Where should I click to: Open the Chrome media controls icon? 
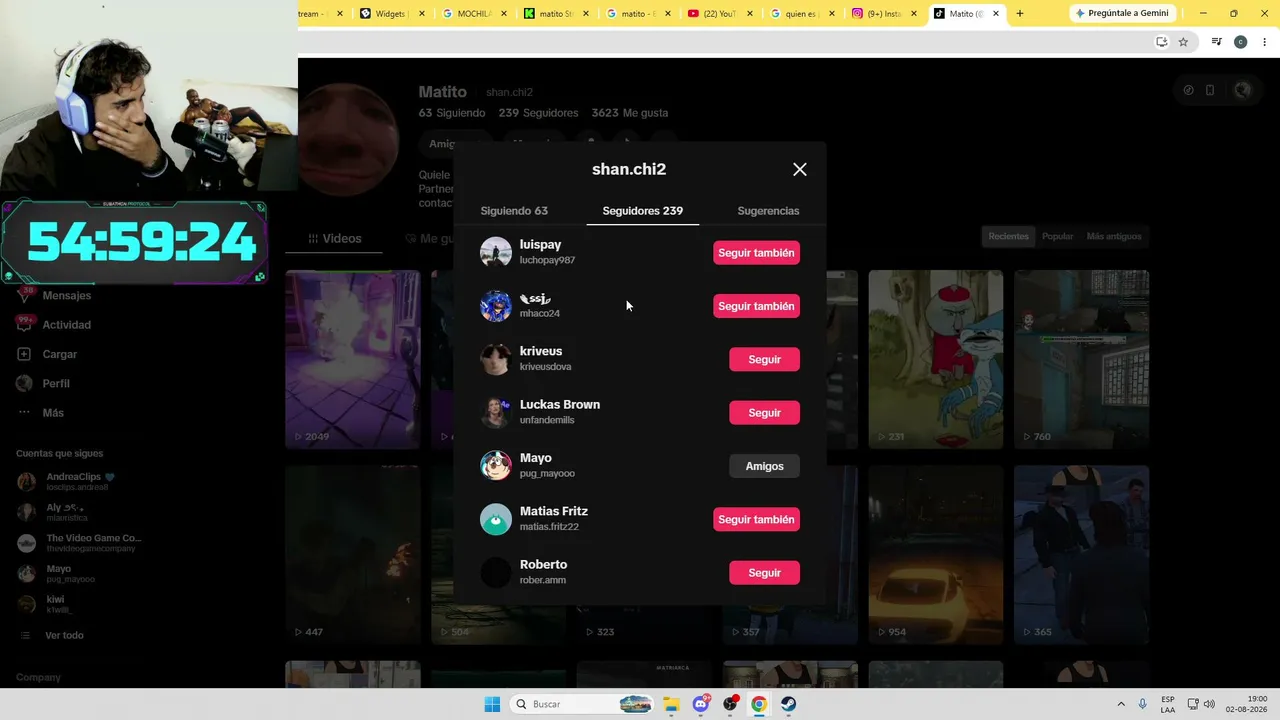1216,42
